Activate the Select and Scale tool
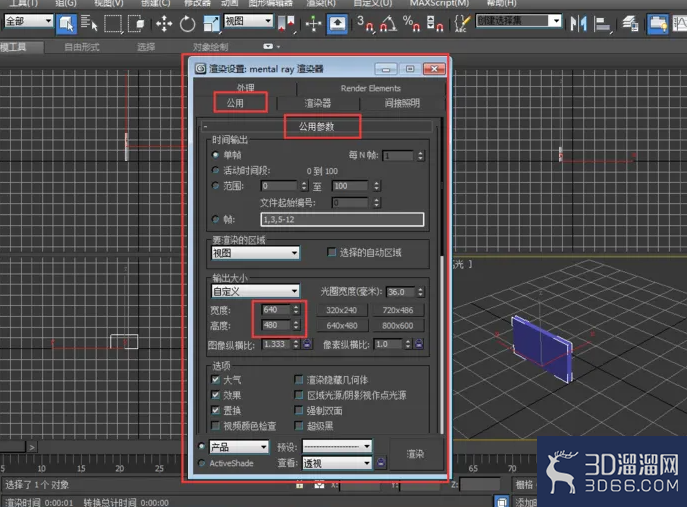This screenshot has height=507, width=687. coord(212,23)
